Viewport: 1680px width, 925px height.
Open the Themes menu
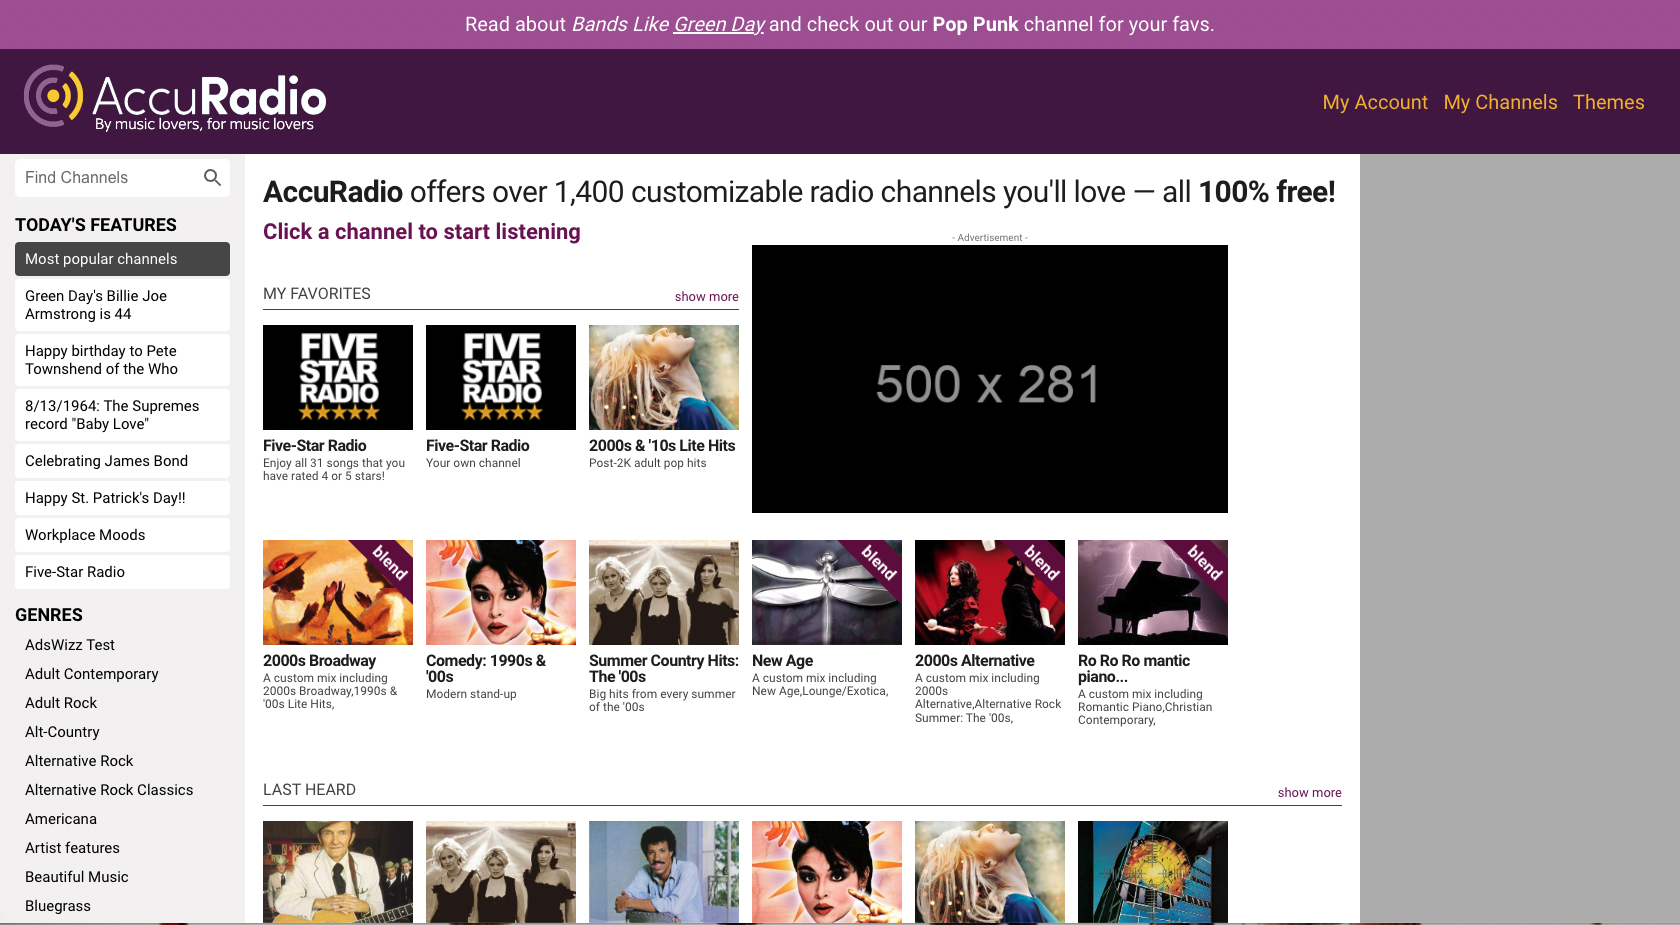coord(1608,102)
